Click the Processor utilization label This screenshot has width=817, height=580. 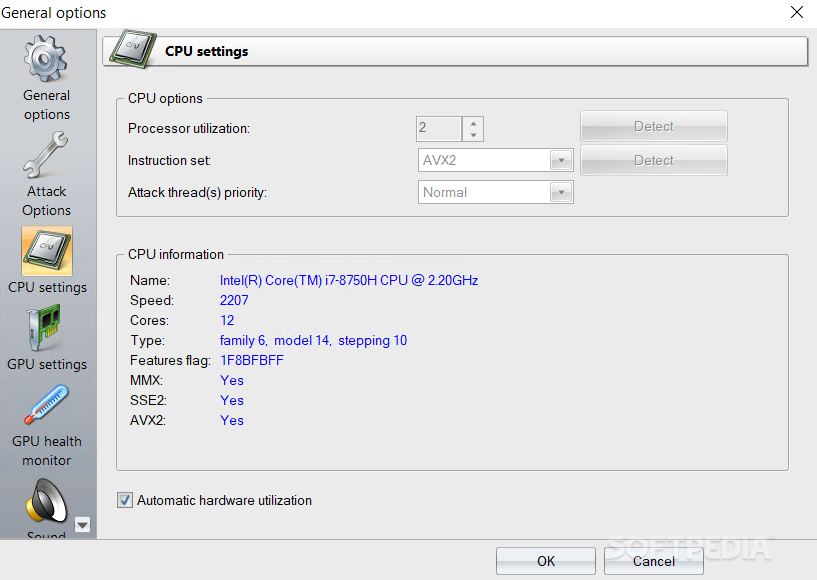[x=189, y=128]
